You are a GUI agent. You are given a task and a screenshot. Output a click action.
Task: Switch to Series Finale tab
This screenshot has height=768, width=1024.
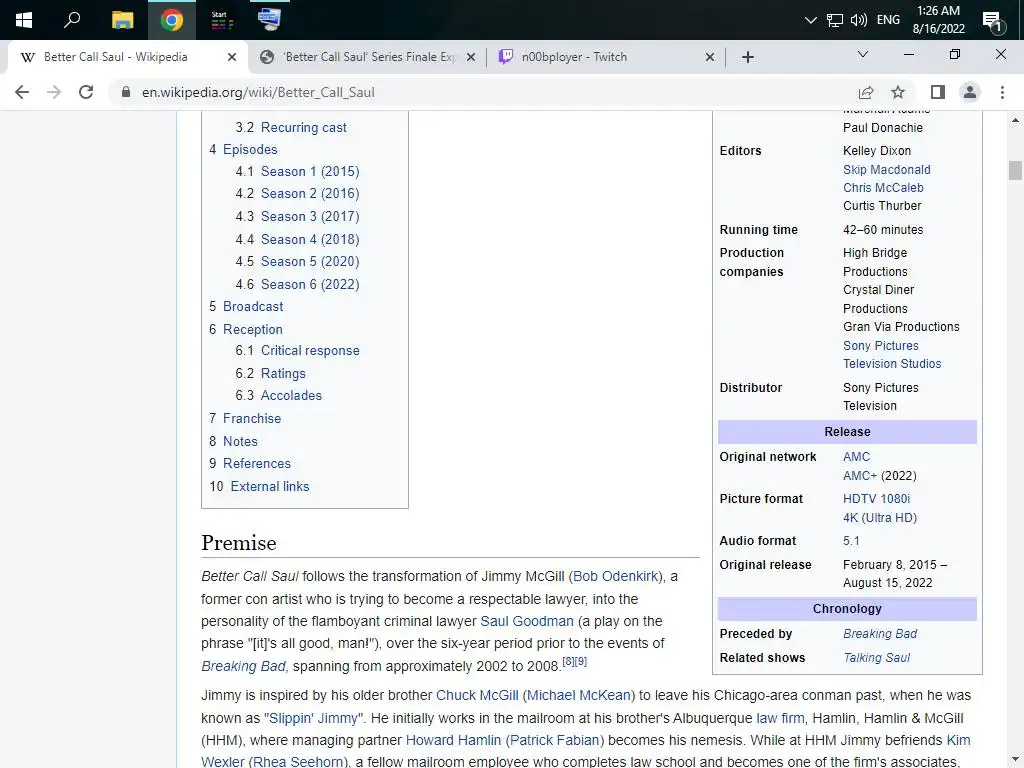click(370, 57)
